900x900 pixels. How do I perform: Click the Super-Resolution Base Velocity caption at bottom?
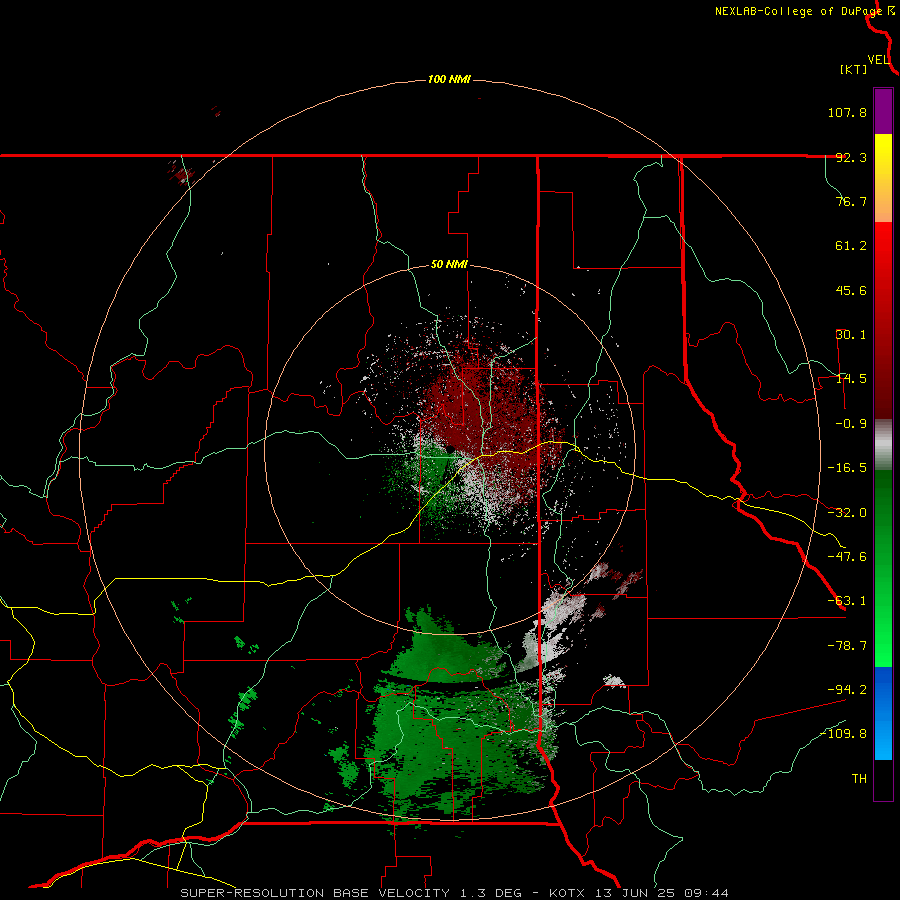(x=455, y=893)
